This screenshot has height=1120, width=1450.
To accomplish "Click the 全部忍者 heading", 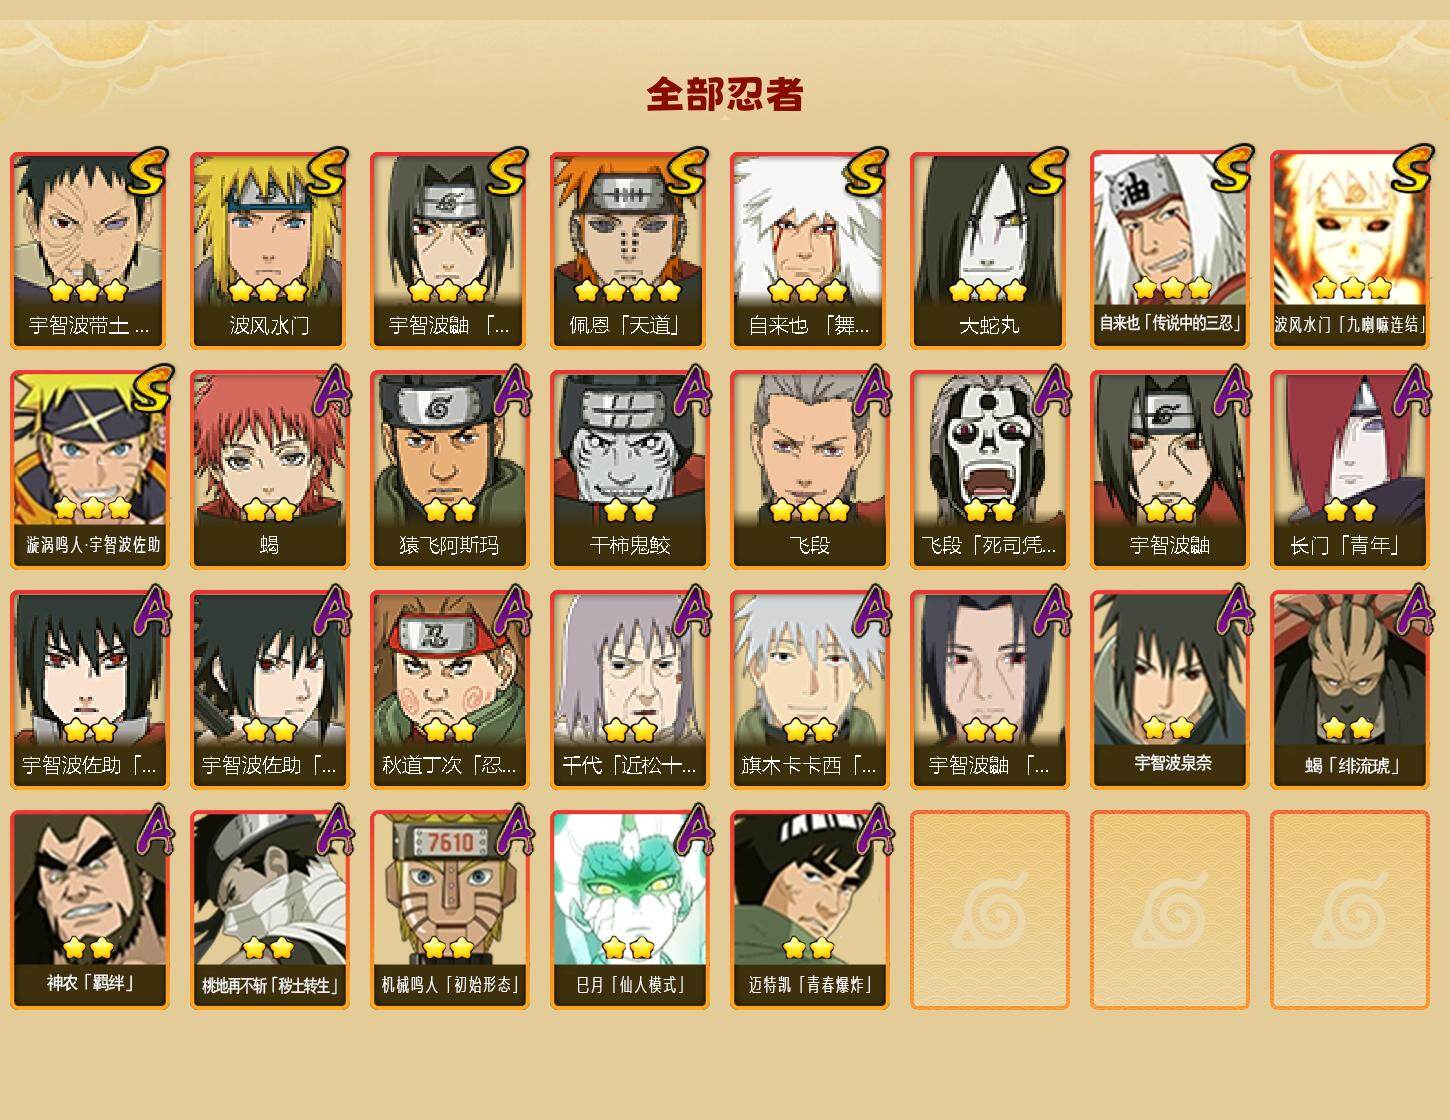I will coord(725,94).
